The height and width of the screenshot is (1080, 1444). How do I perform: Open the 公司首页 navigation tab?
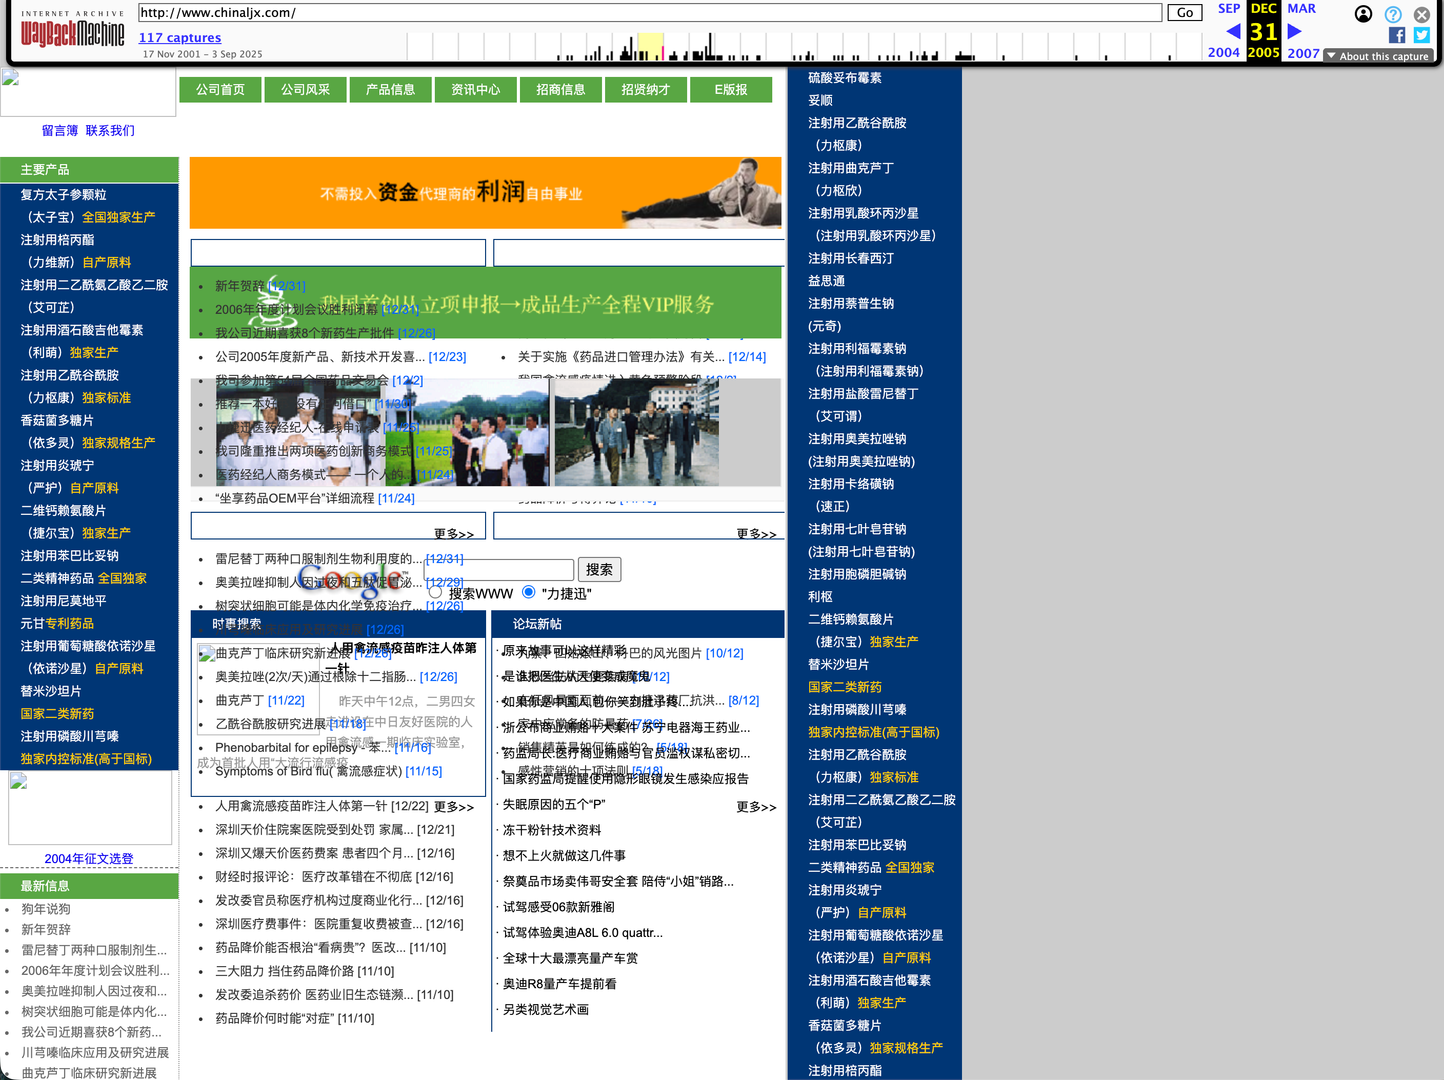[220, 89]
